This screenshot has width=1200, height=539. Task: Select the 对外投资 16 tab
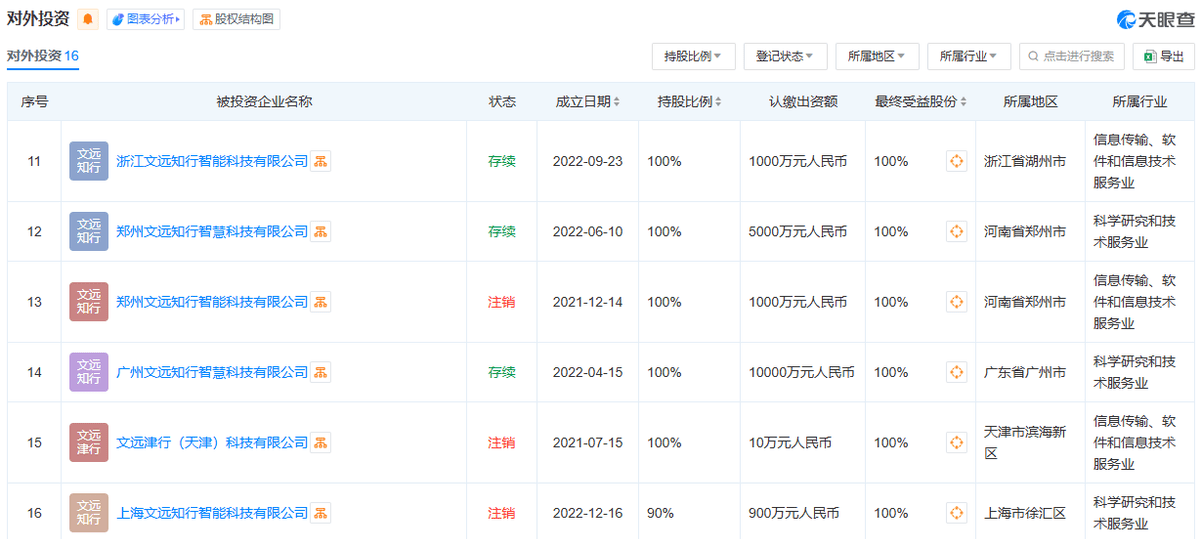point(43,56)
